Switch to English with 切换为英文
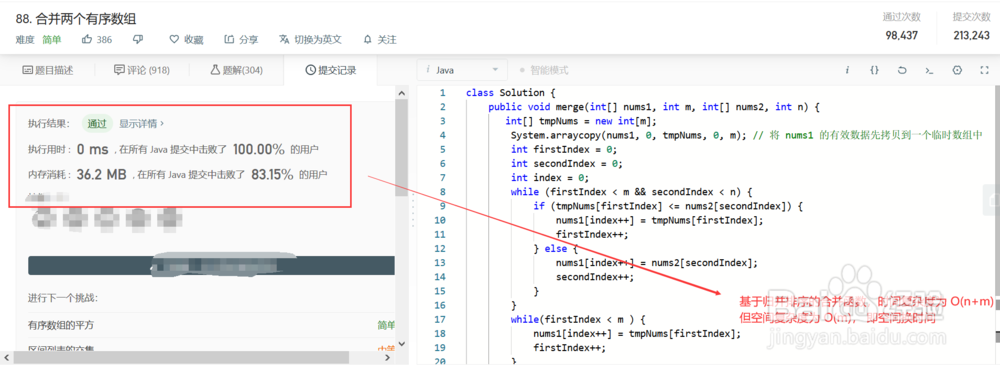The height and width of the screenshot is (371, 1000). (x=311, y=40)
